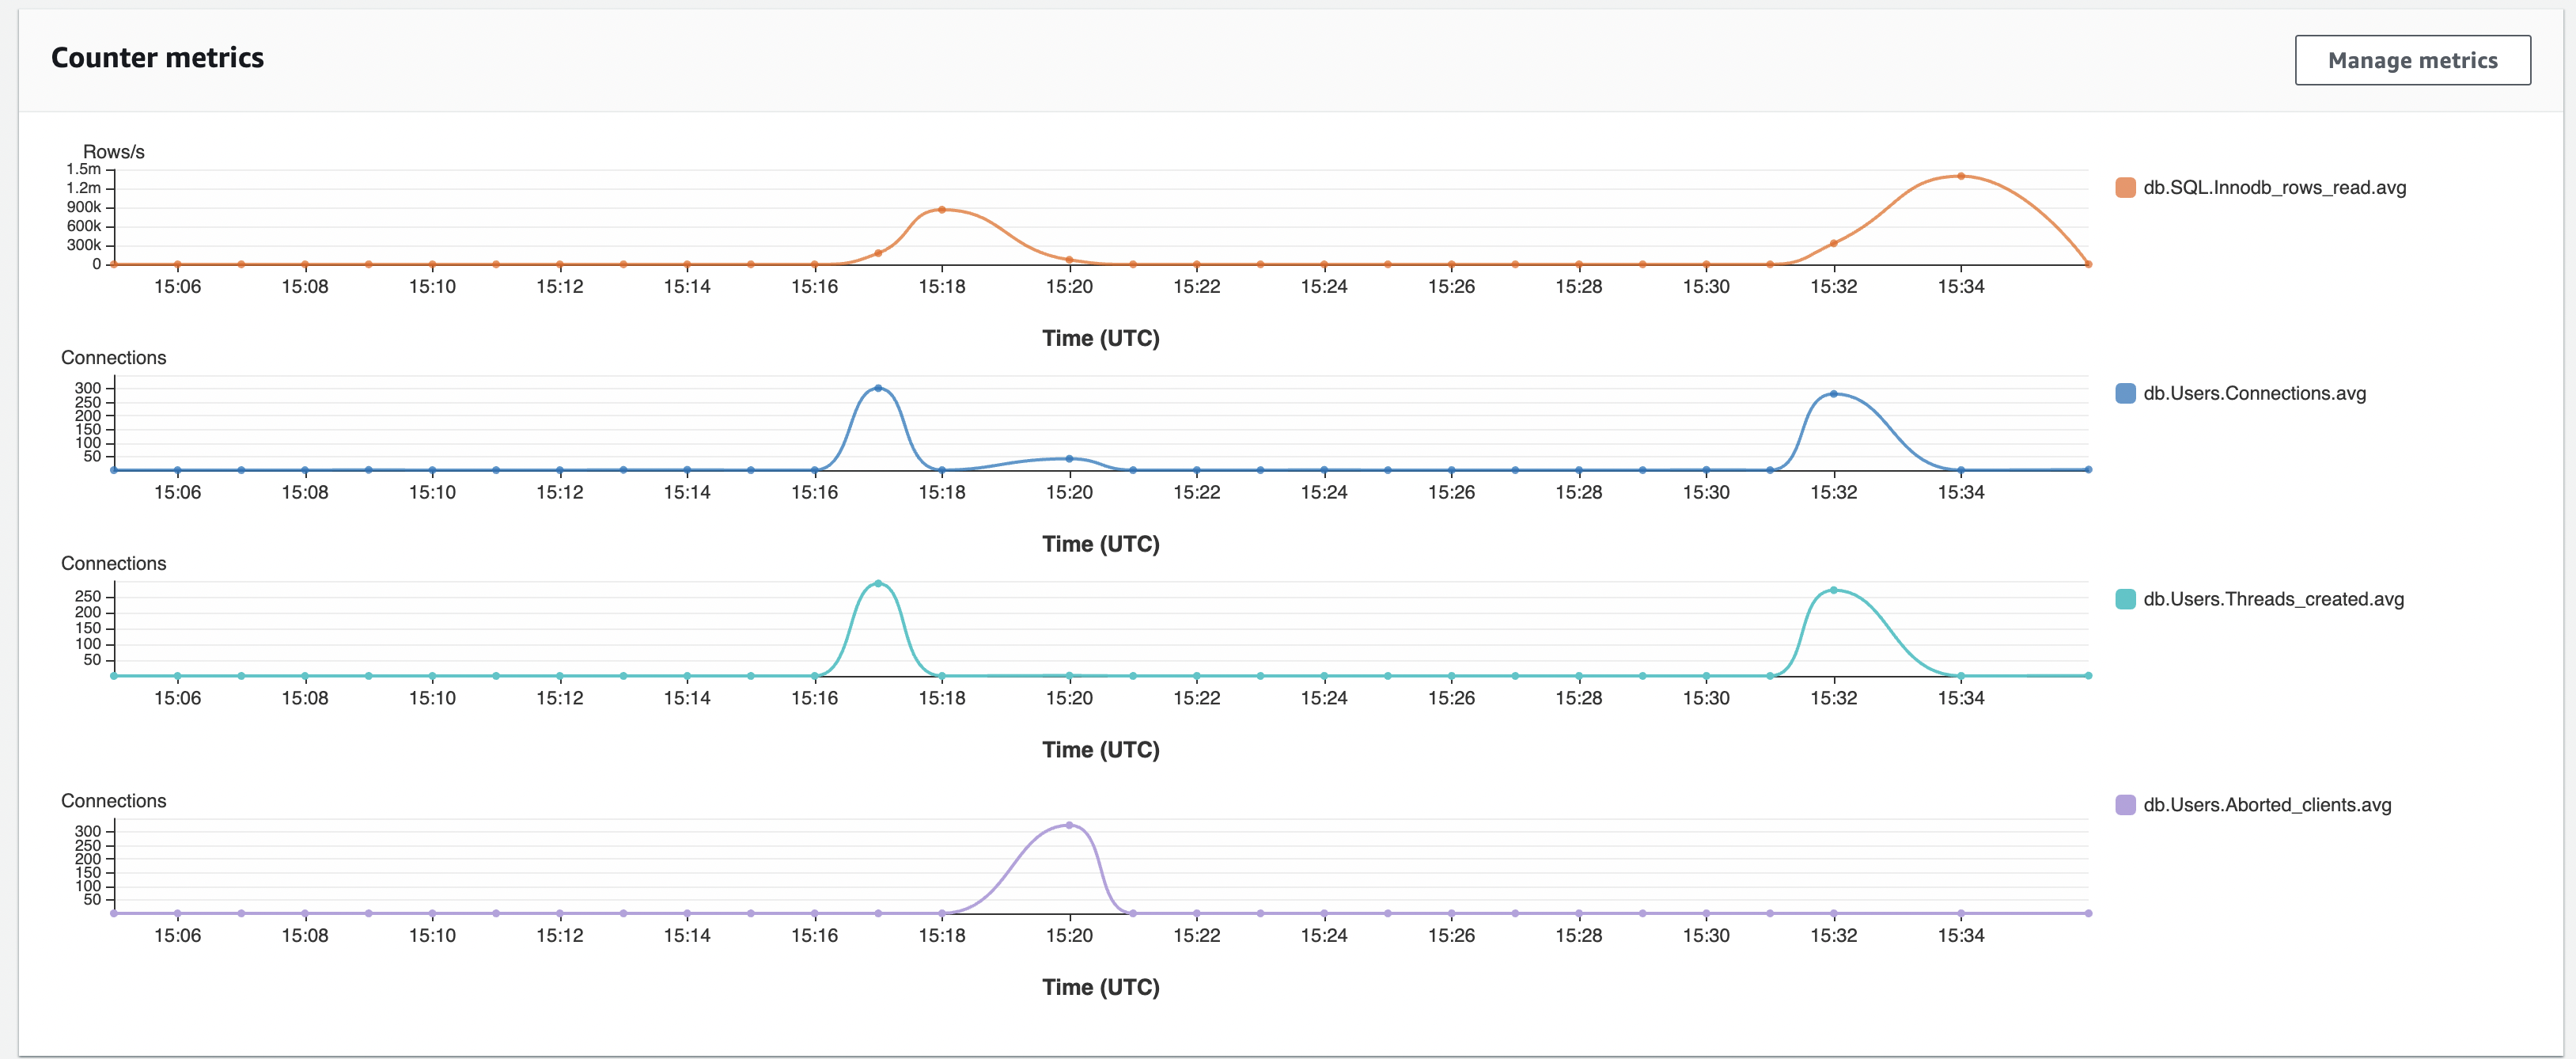Click the rows read point at 15:32

click(x=1833, y=243)
